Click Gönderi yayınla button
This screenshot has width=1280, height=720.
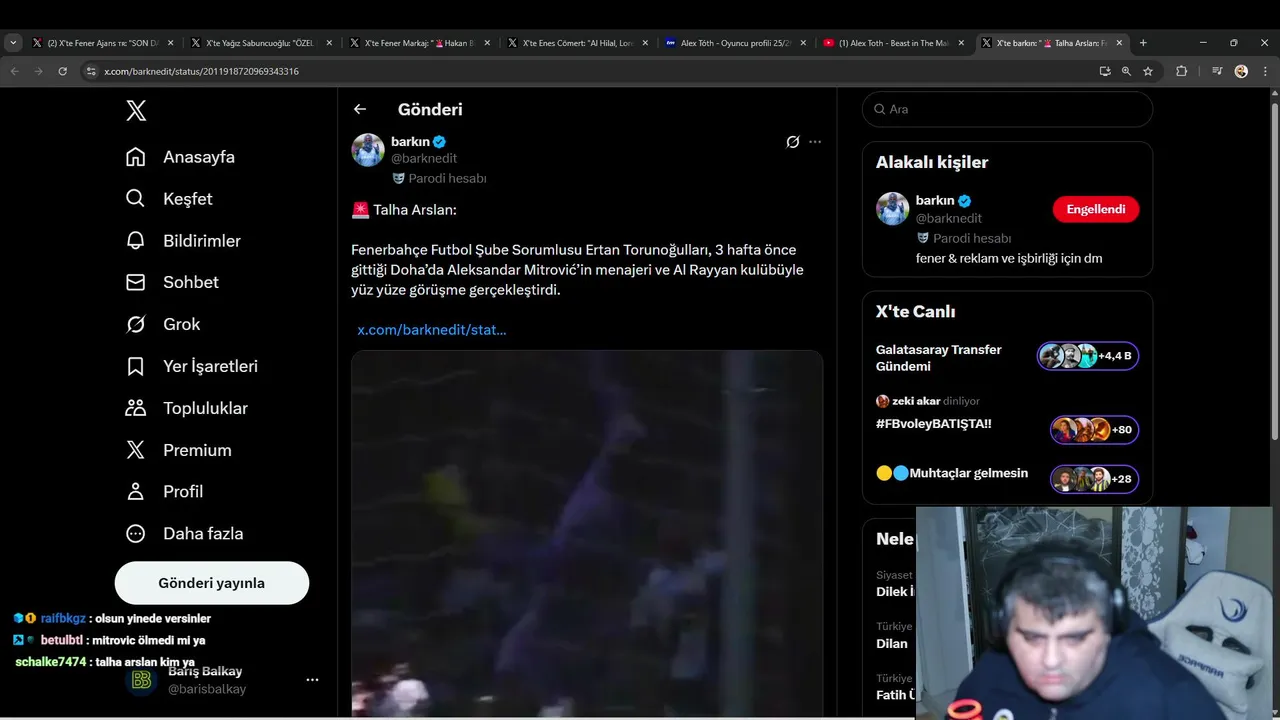click(212, 583)
